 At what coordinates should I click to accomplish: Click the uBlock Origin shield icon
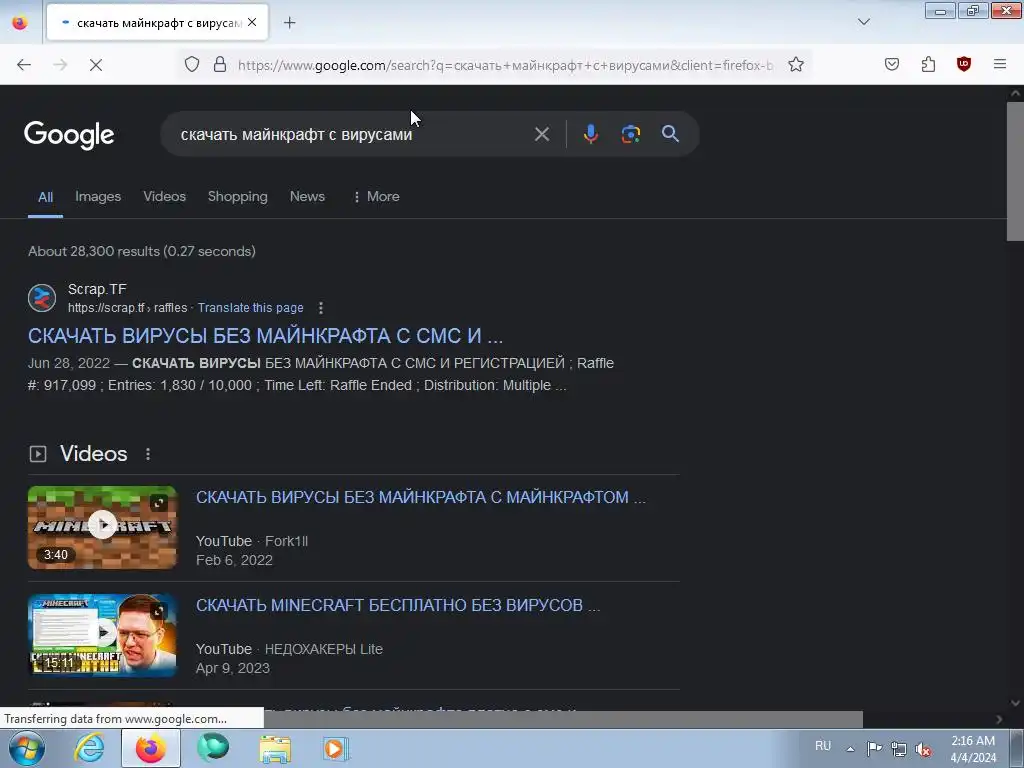(x=964, y=65)
